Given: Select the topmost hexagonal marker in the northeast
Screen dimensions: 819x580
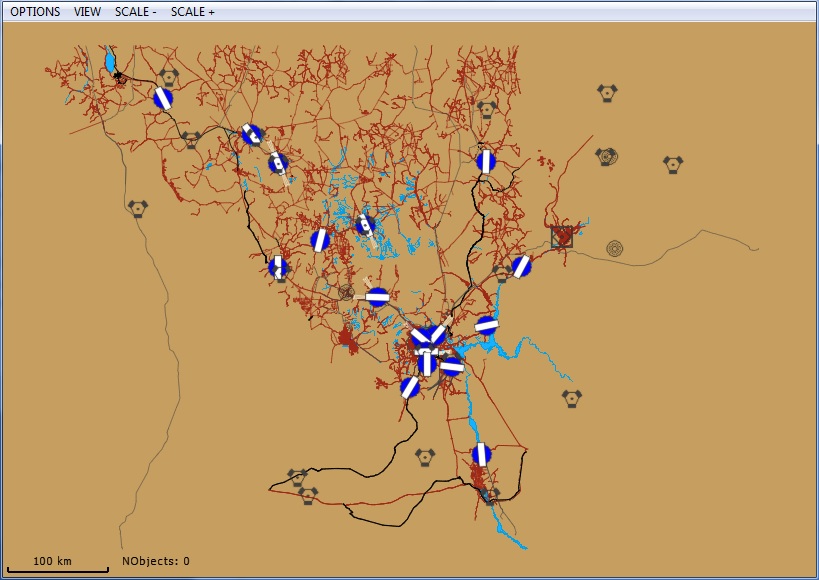Looking at the screenshot, I should click(x=606, y=93).
